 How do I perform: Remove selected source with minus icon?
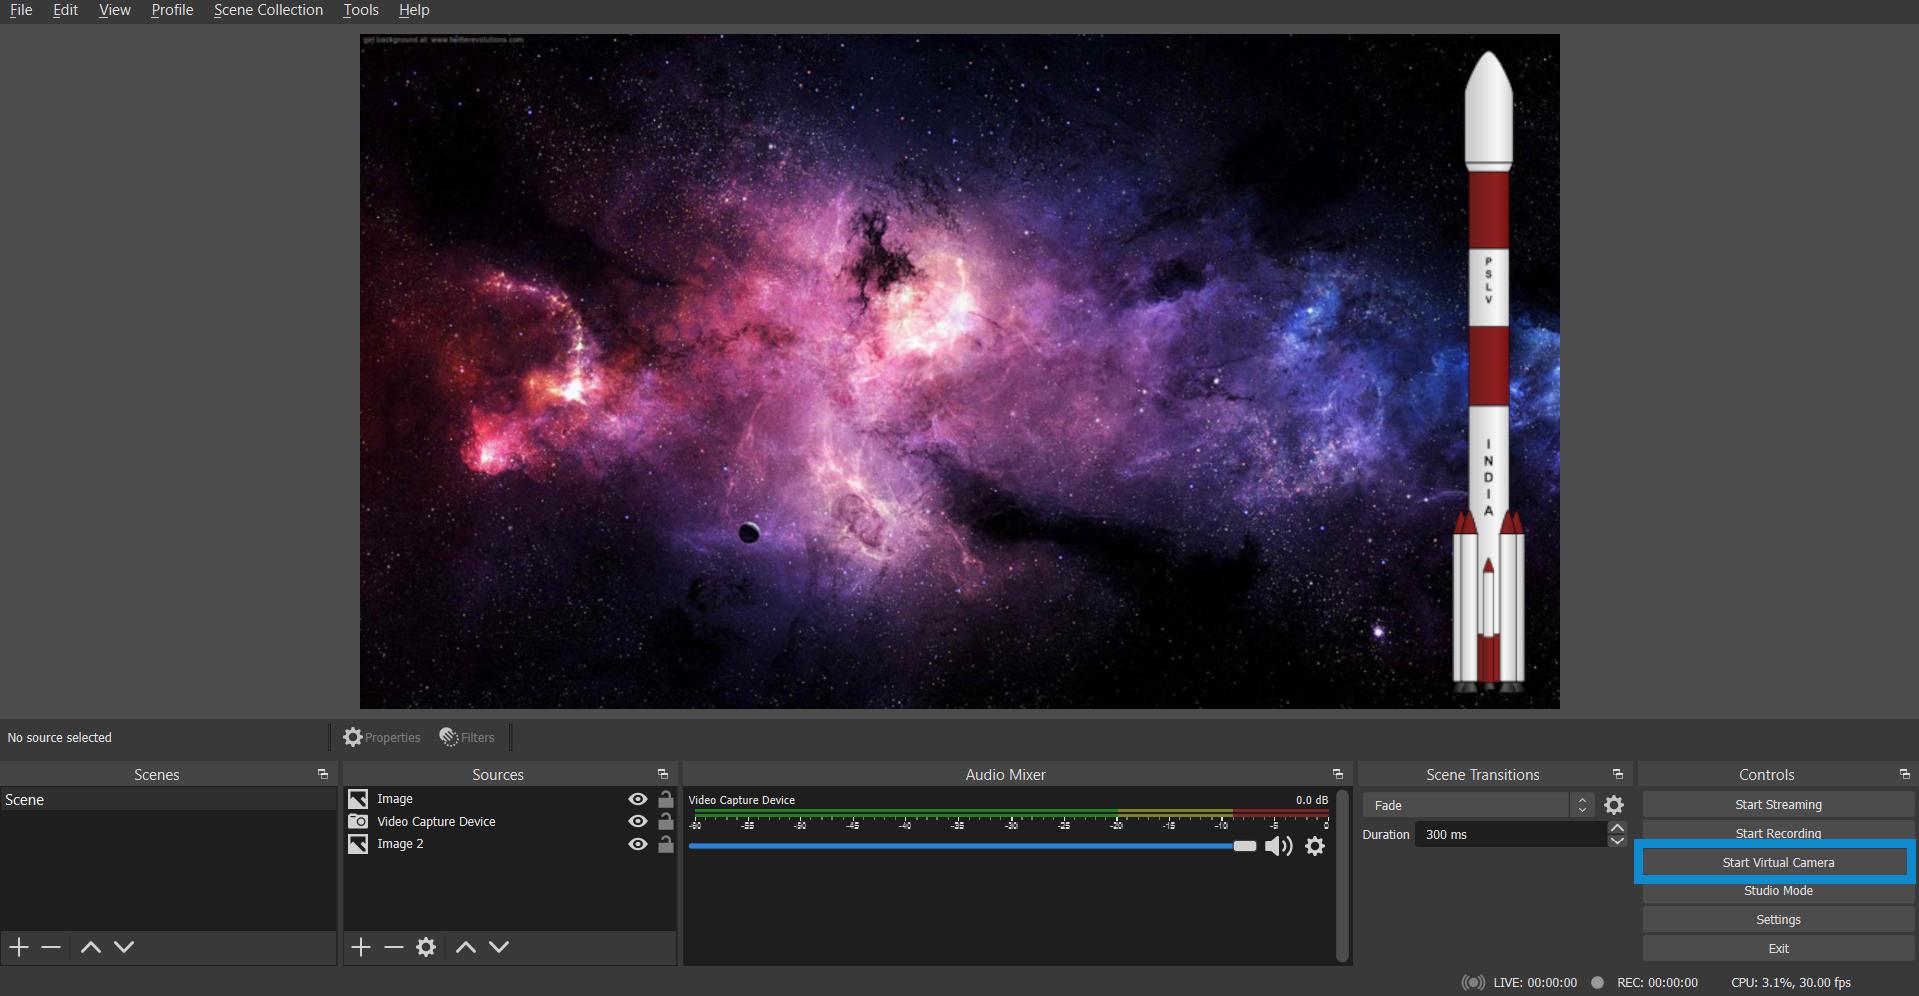point(394,947)
